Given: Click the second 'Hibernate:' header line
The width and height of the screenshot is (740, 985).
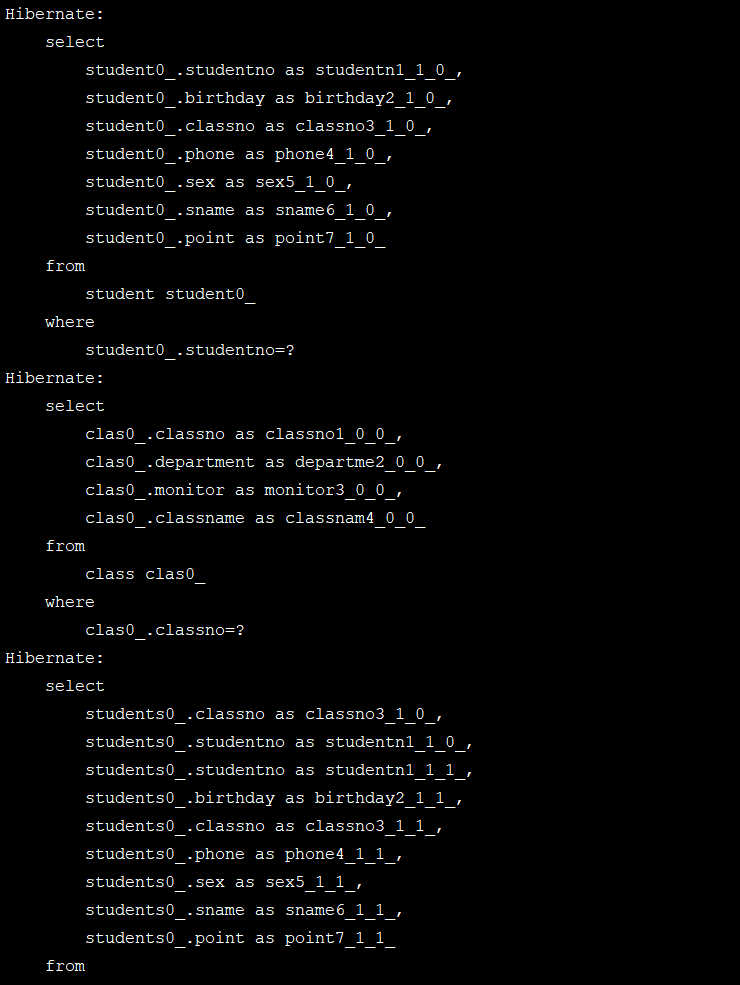Looking at the screenshot, I should [55, 378].
